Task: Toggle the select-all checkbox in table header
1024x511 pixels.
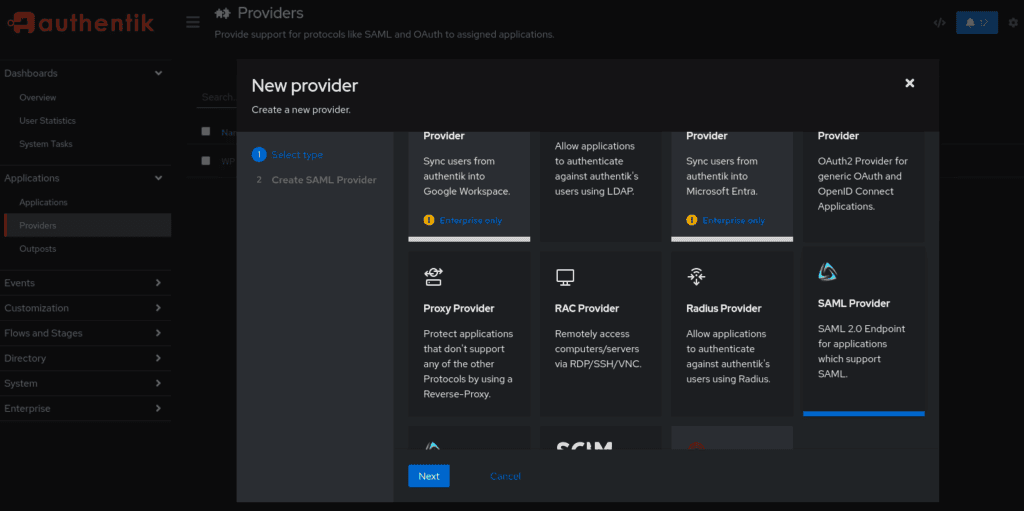Action: [206, 131]
